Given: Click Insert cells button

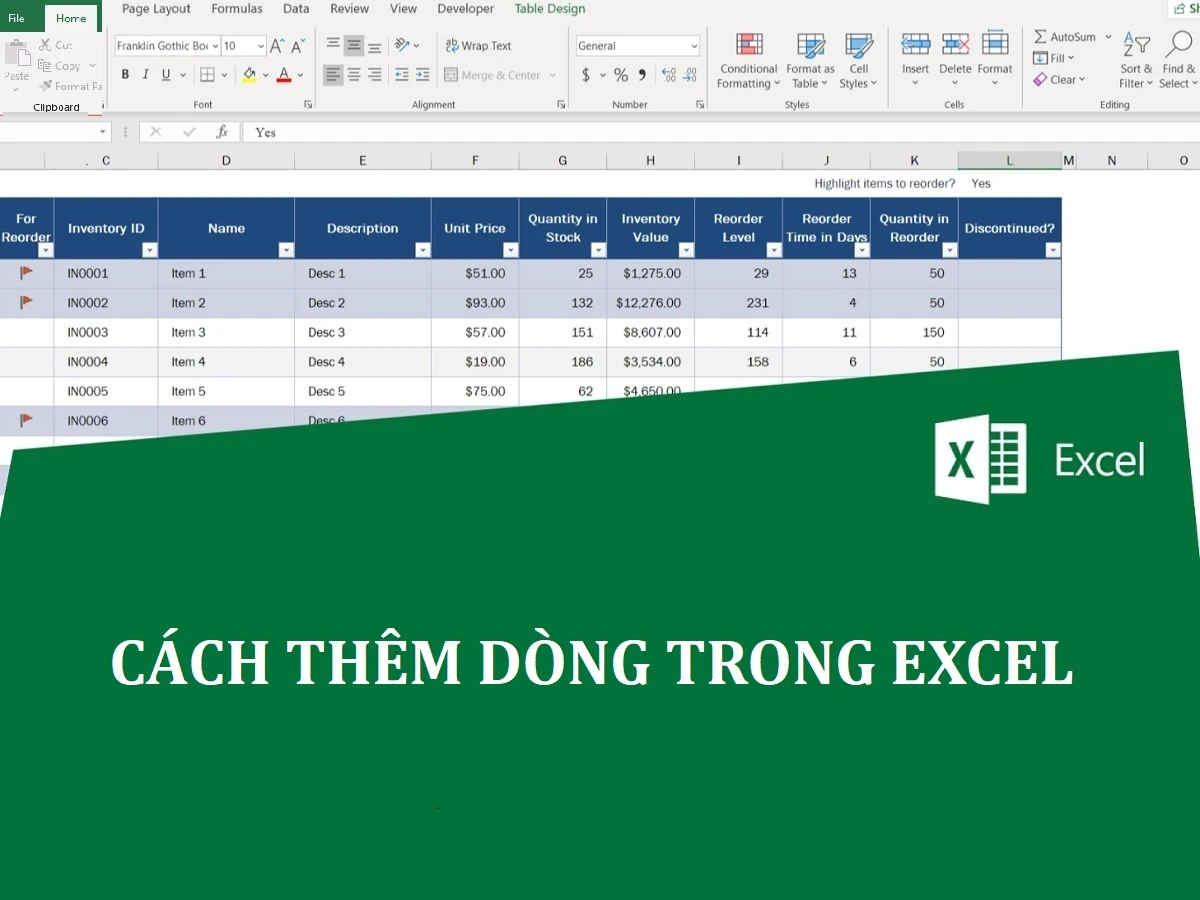Looking at the screenshot, I should (915, 61).
